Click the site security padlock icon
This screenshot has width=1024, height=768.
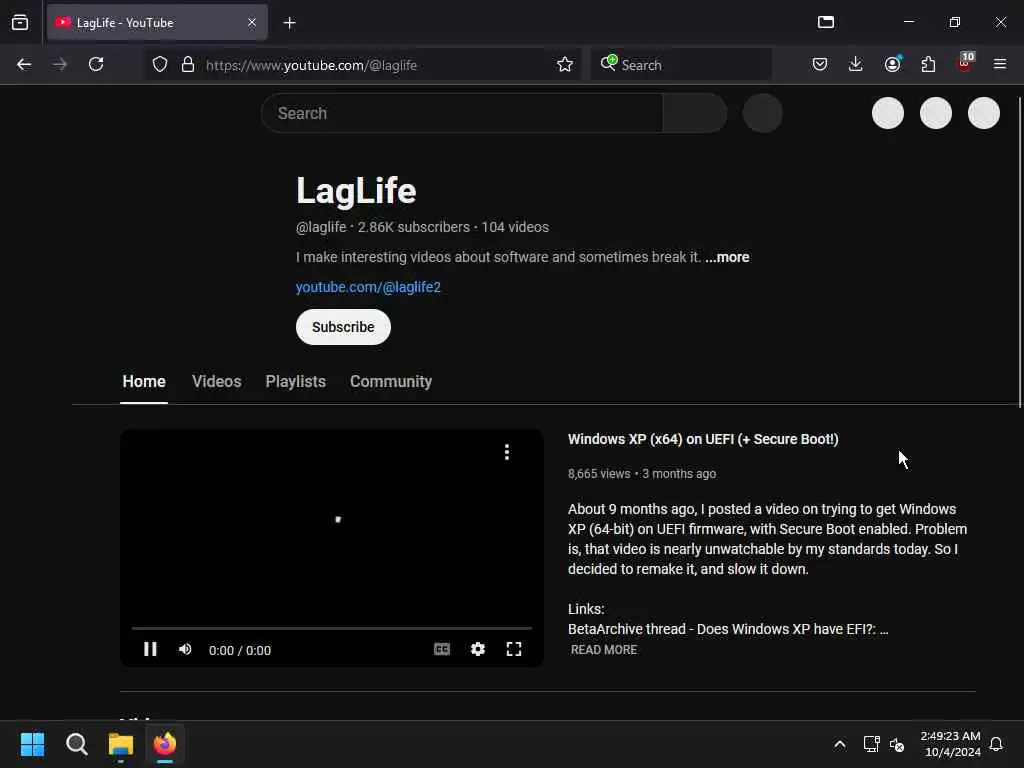pos(188,65)
